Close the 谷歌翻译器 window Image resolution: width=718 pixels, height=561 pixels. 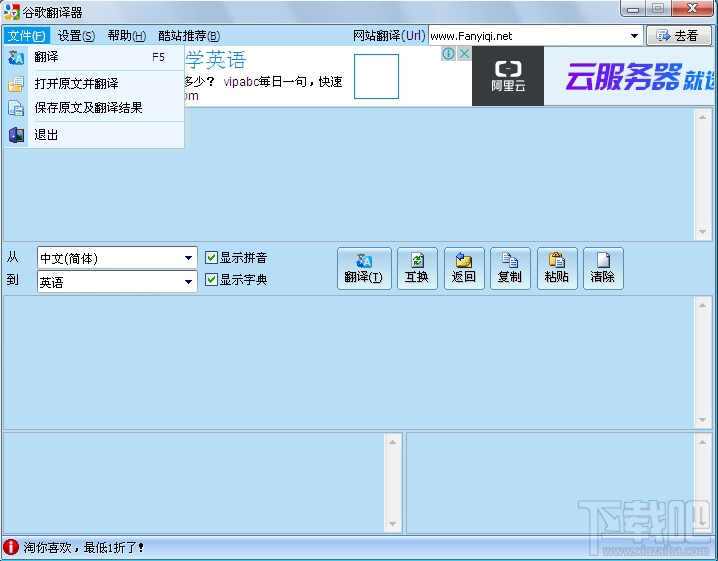pos(693,8)
